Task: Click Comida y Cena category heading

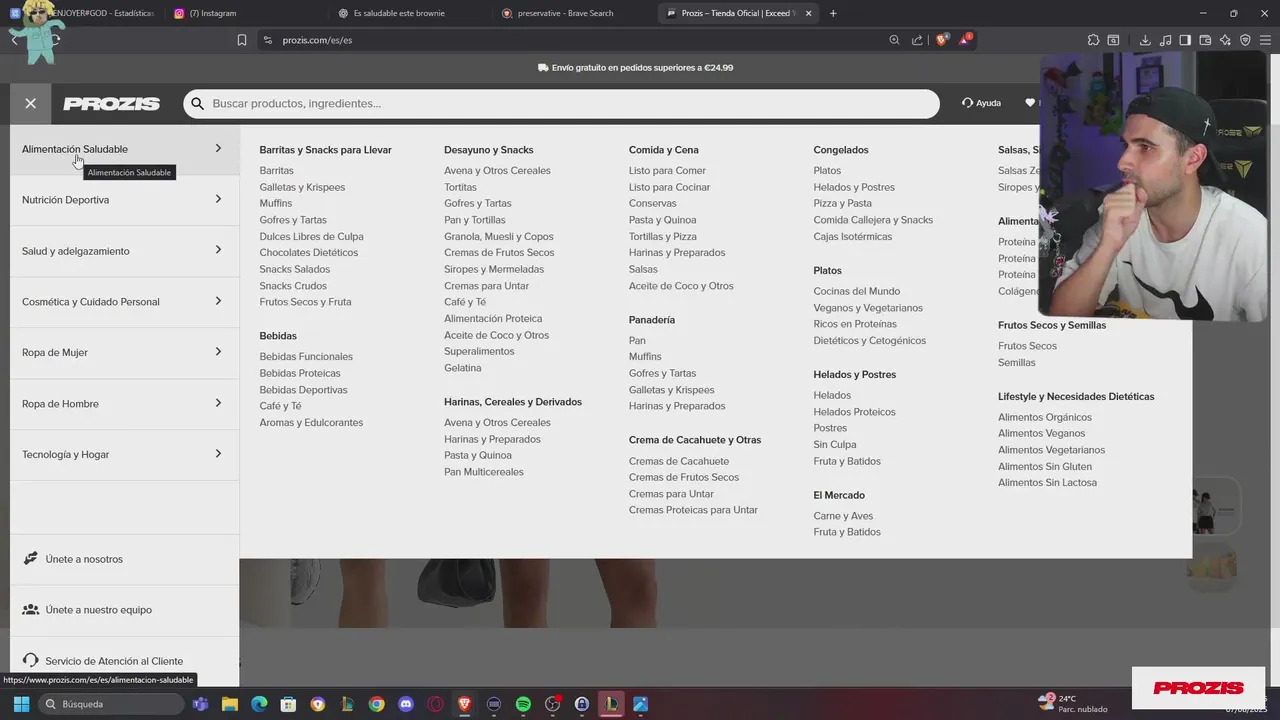Action: [663, 150]
